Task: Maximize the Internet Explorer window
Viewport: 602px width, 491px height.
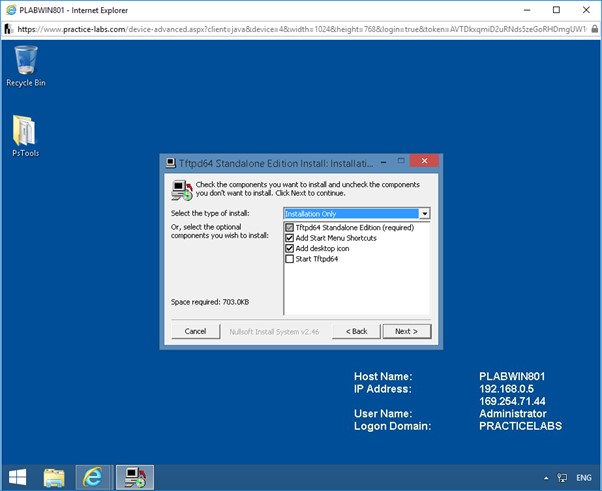Action: point(556,10)
